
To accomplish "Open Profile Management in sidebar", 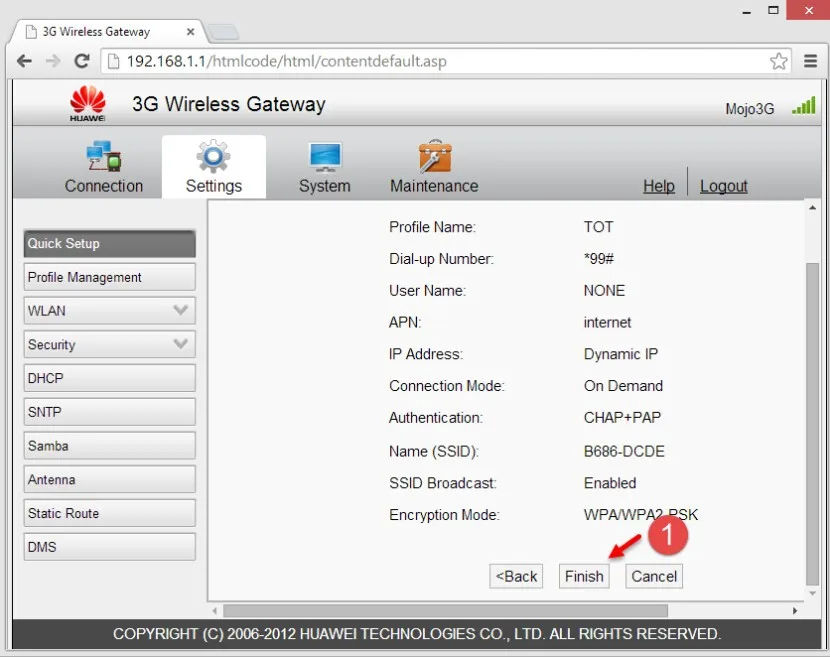I will click(110, 277).
